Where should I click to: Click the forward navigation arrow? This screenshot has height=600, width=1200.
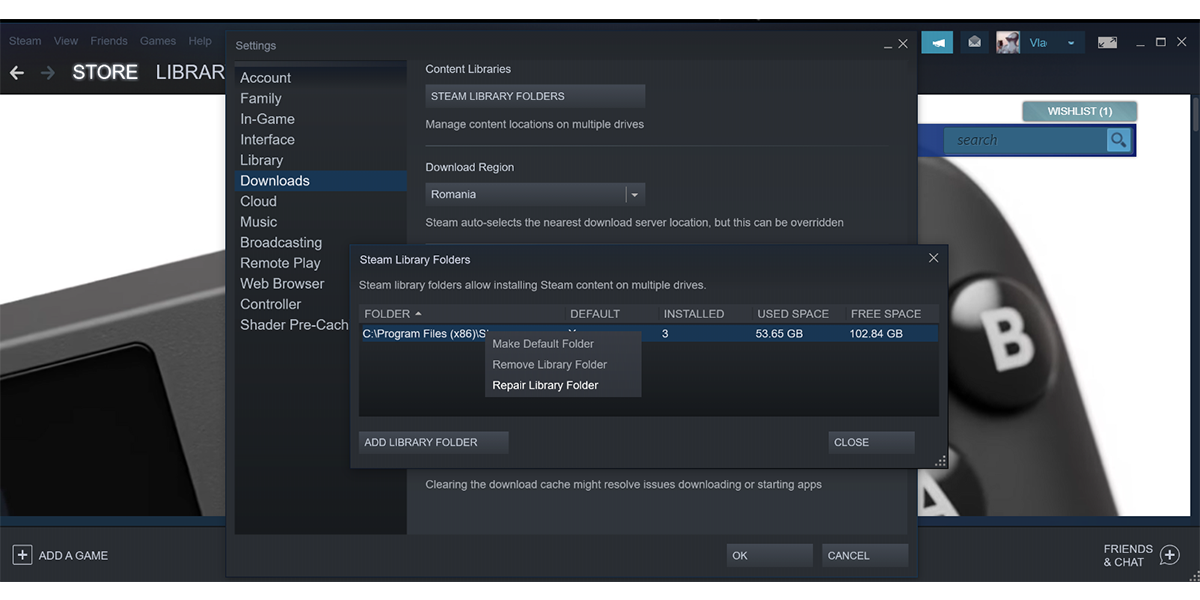pos(47,72)
